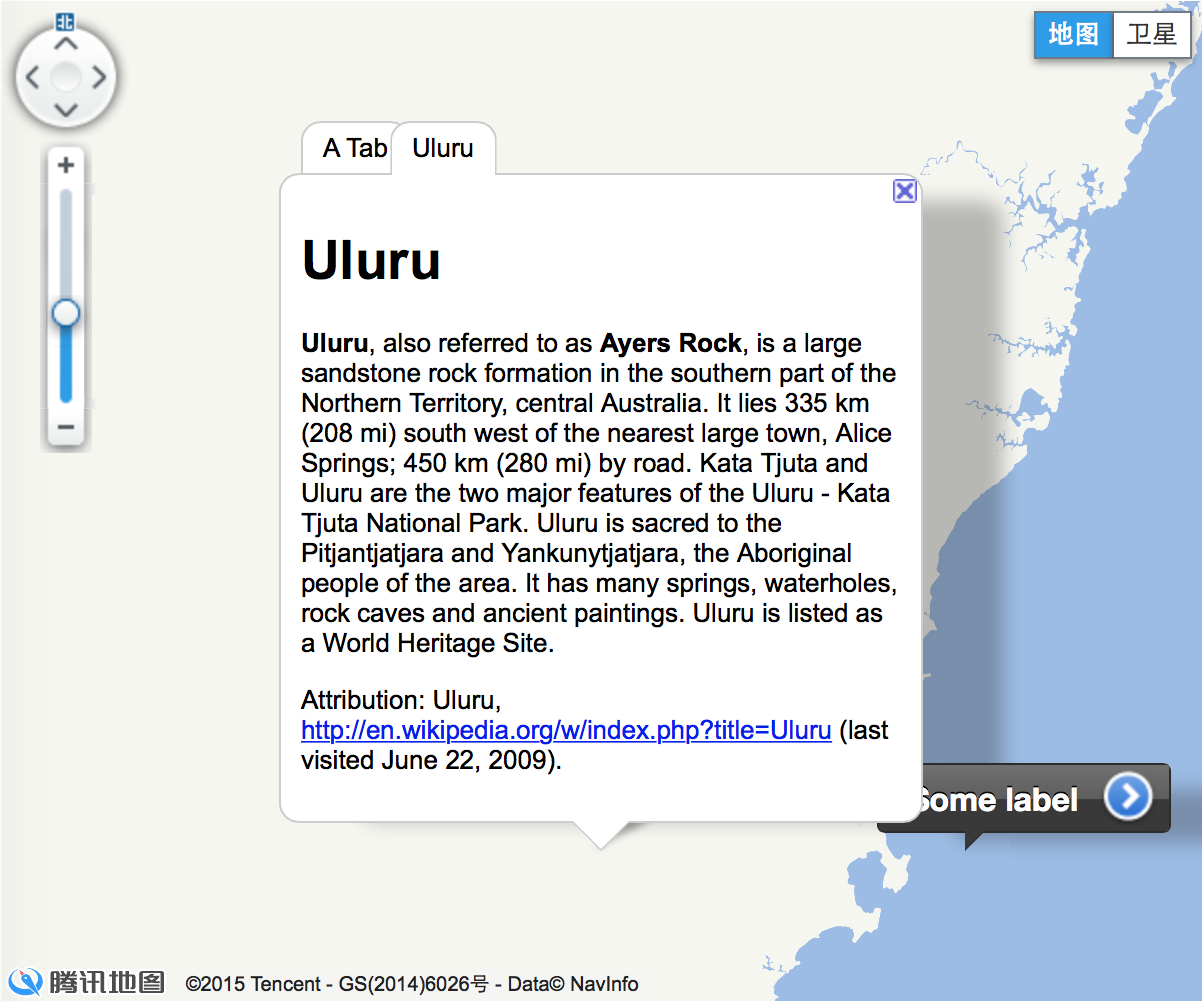The height and width of the screenshot is (1002, 1204).
Task: Open the Uluru info window tab content
Action: point(443,148)
